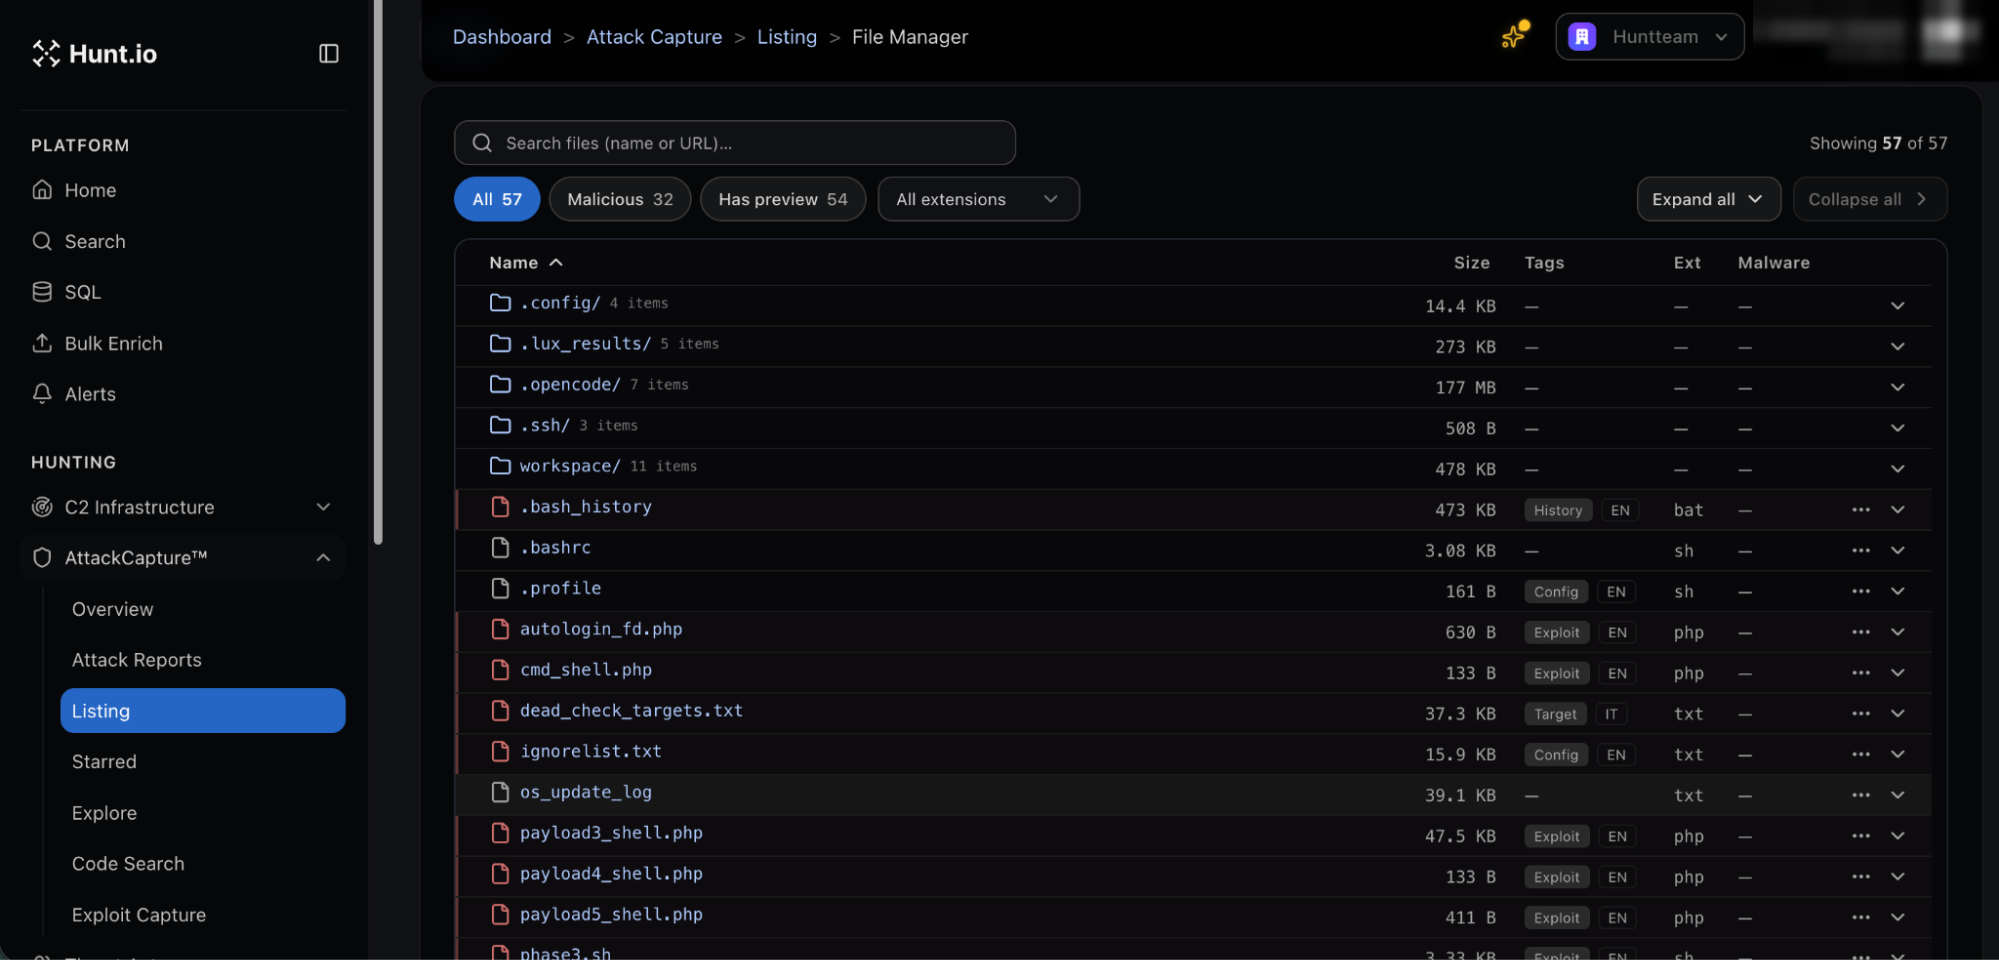Expand the .profile file row chevron

(1897, 592)
